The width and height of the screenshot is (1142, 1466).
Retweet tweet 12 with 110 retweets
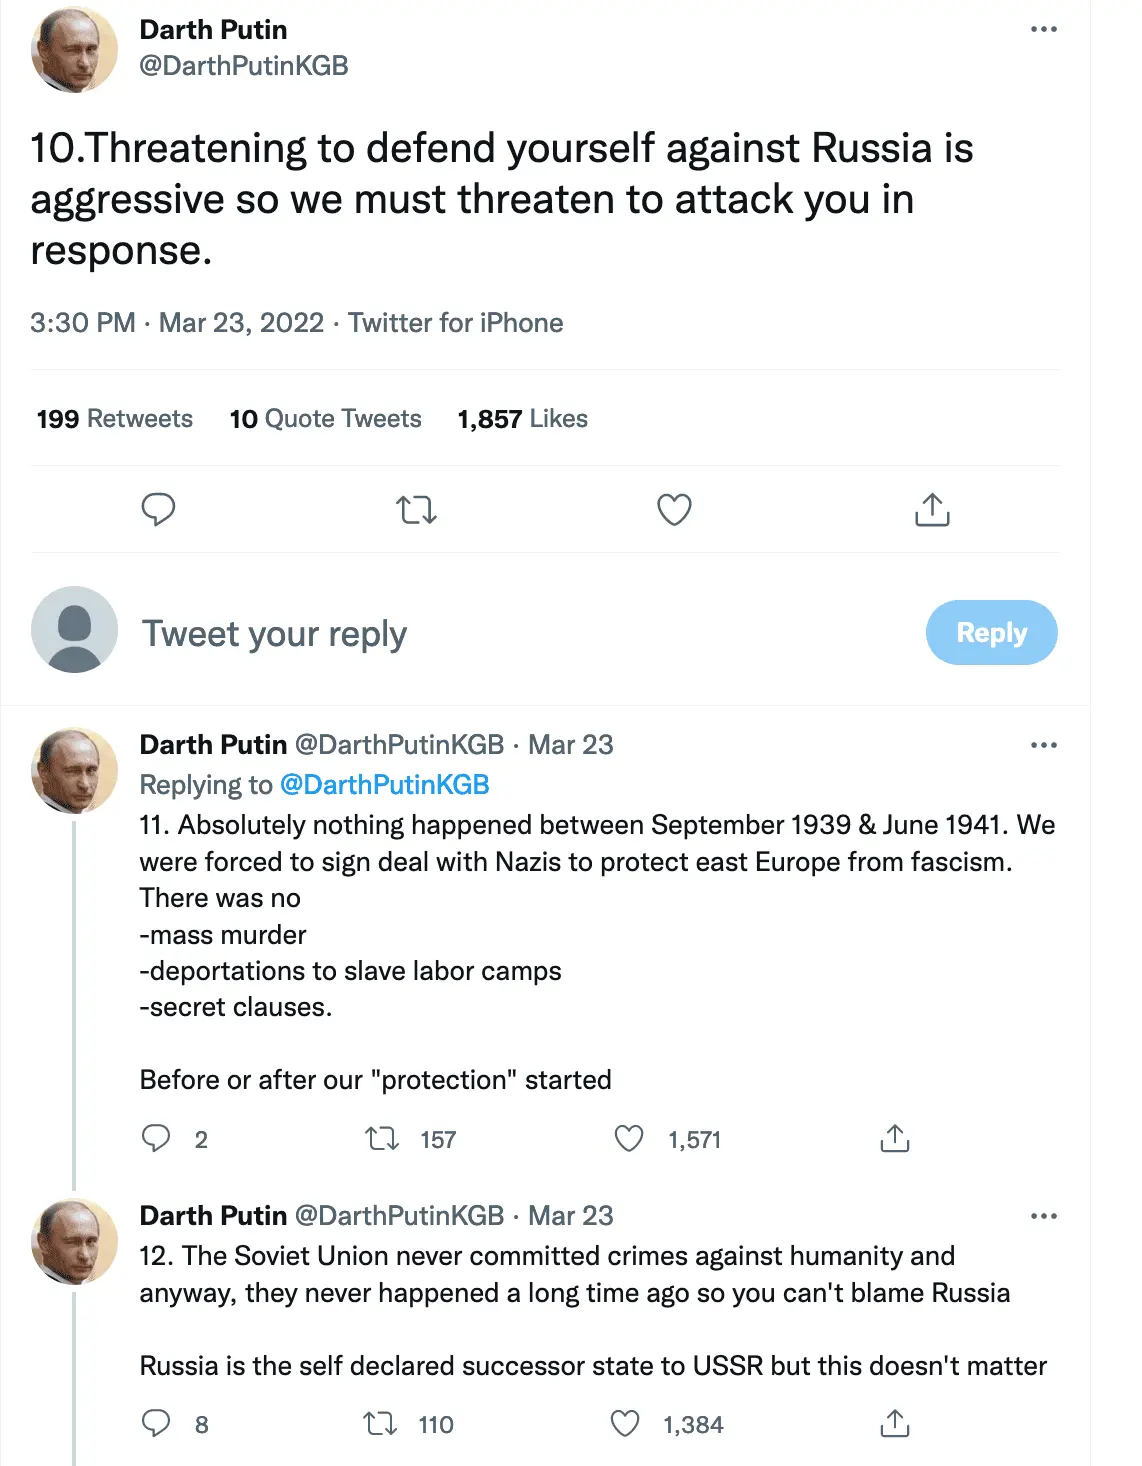point(380,1423)
